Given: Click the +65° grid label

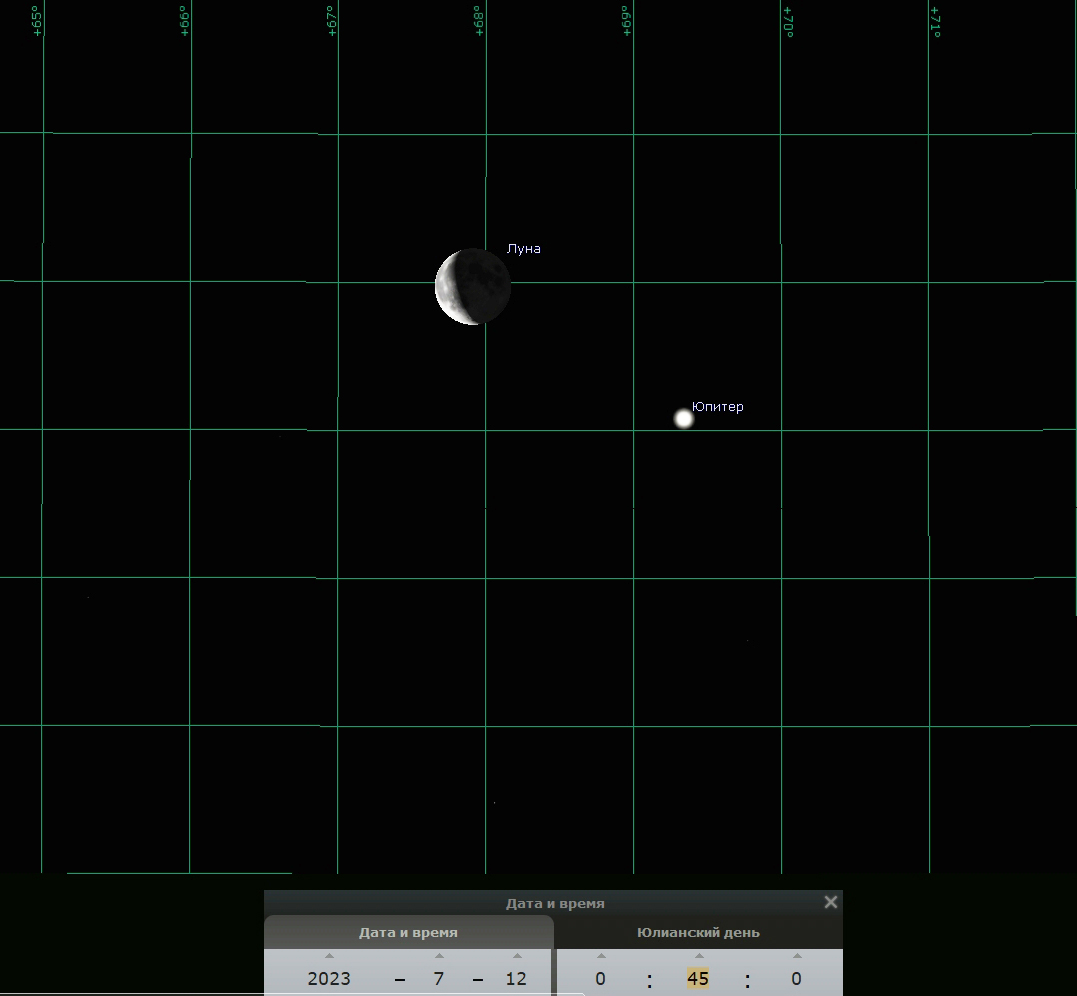Looking at the screenshot, I should pos(36,21).
